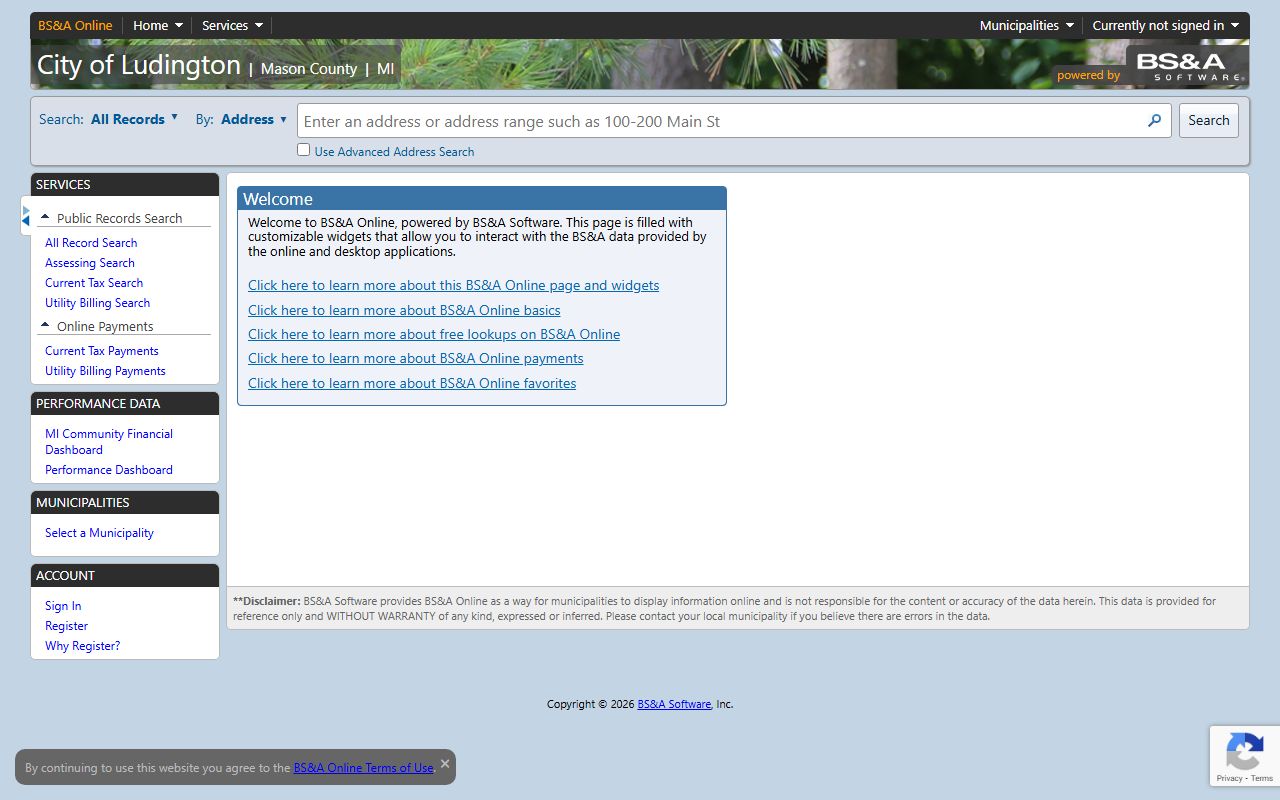Image resolution: width=1280 pixels, height=800 pixels.
Task: Learn more about BS&A Online page and widgets
Action: pos(453,286)
